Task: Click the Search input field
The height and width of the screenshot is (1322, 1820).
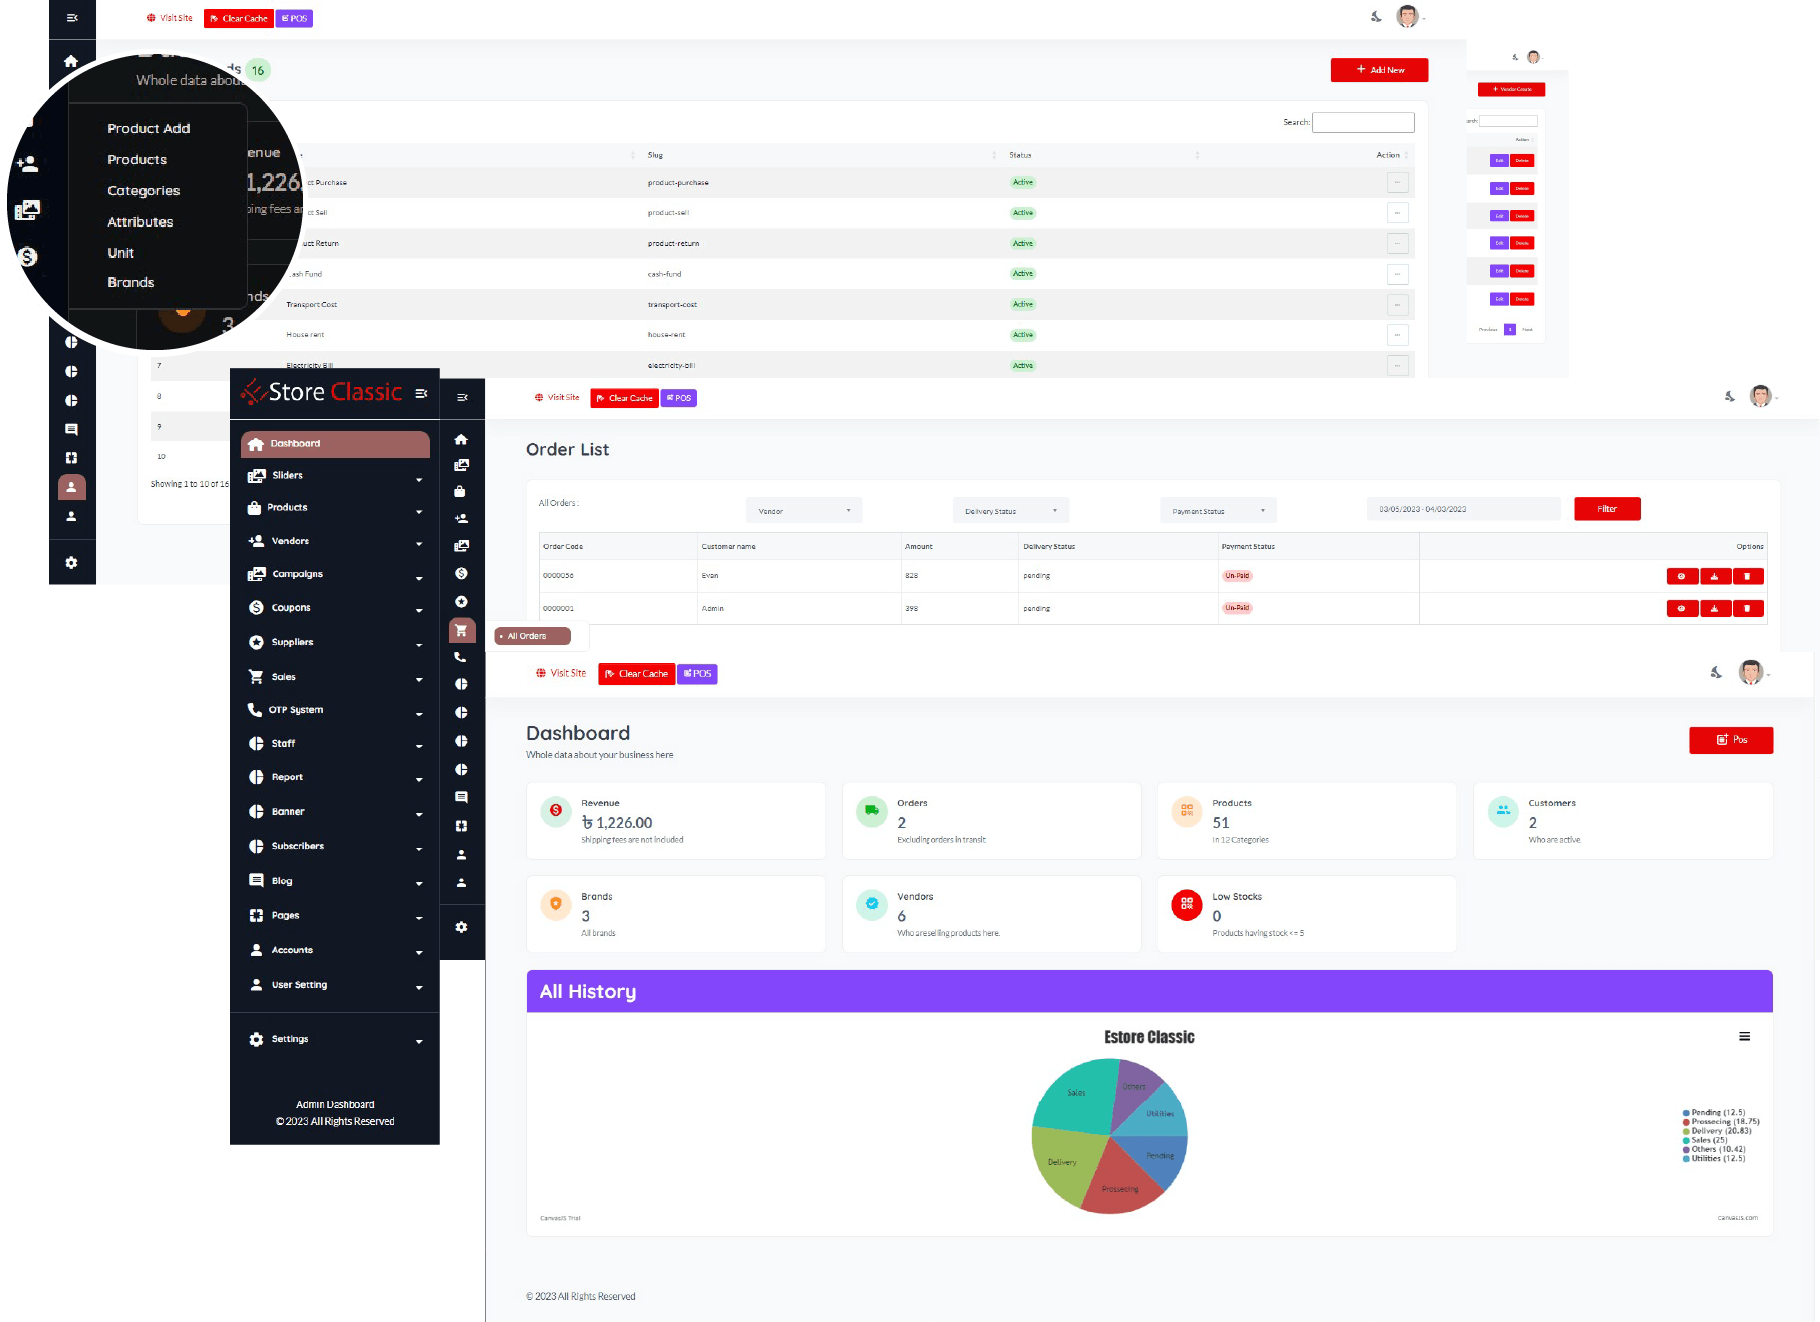Action: (x=1362, y=122)
